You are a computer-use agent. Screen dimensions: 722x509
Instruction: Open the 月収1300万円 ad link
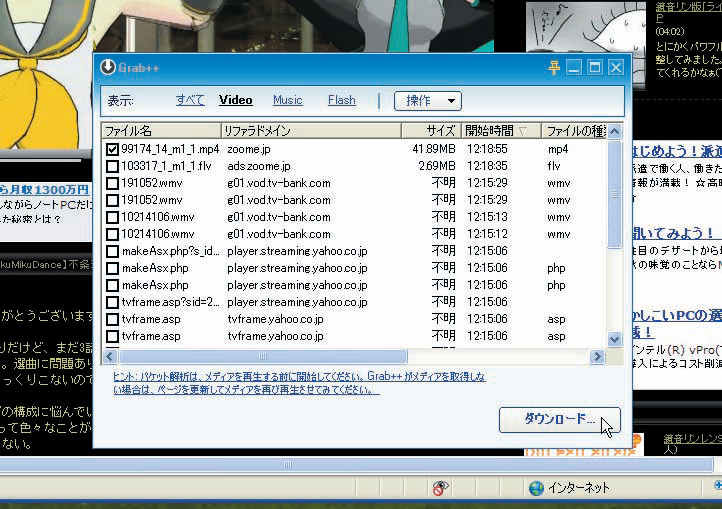coord(45,189)
